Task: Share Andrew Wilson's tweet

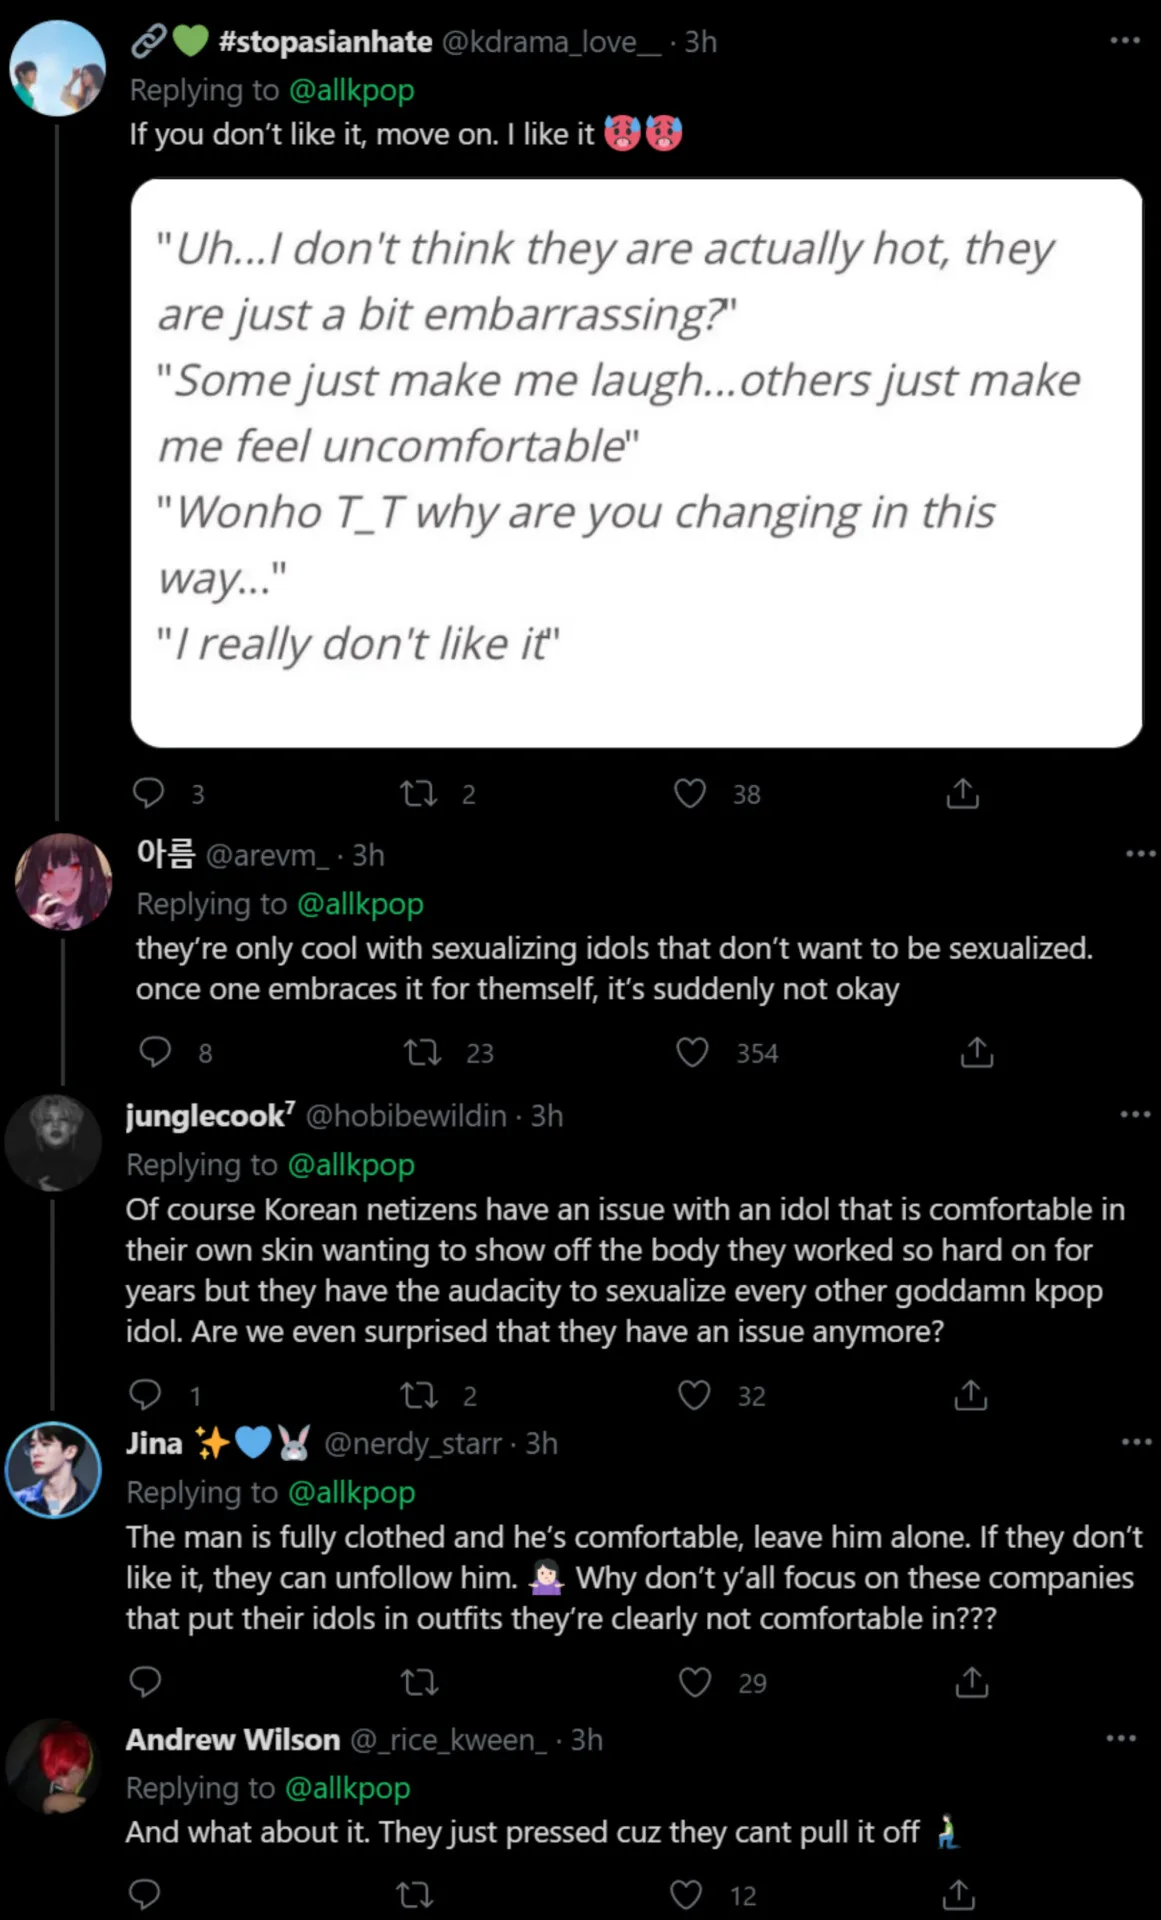Action: point(958,1894)
